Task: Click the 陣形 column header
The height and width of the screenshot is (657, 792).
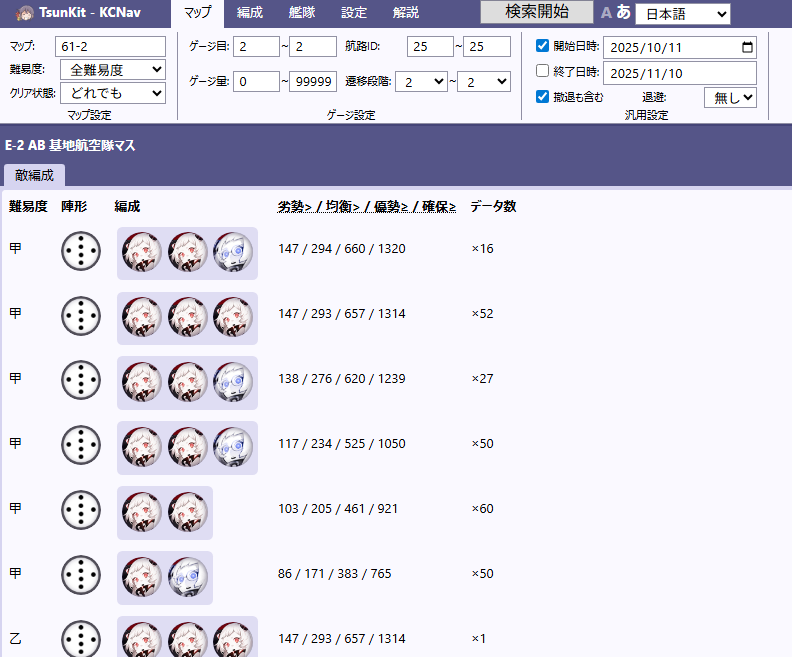Action: pos(74,206)
